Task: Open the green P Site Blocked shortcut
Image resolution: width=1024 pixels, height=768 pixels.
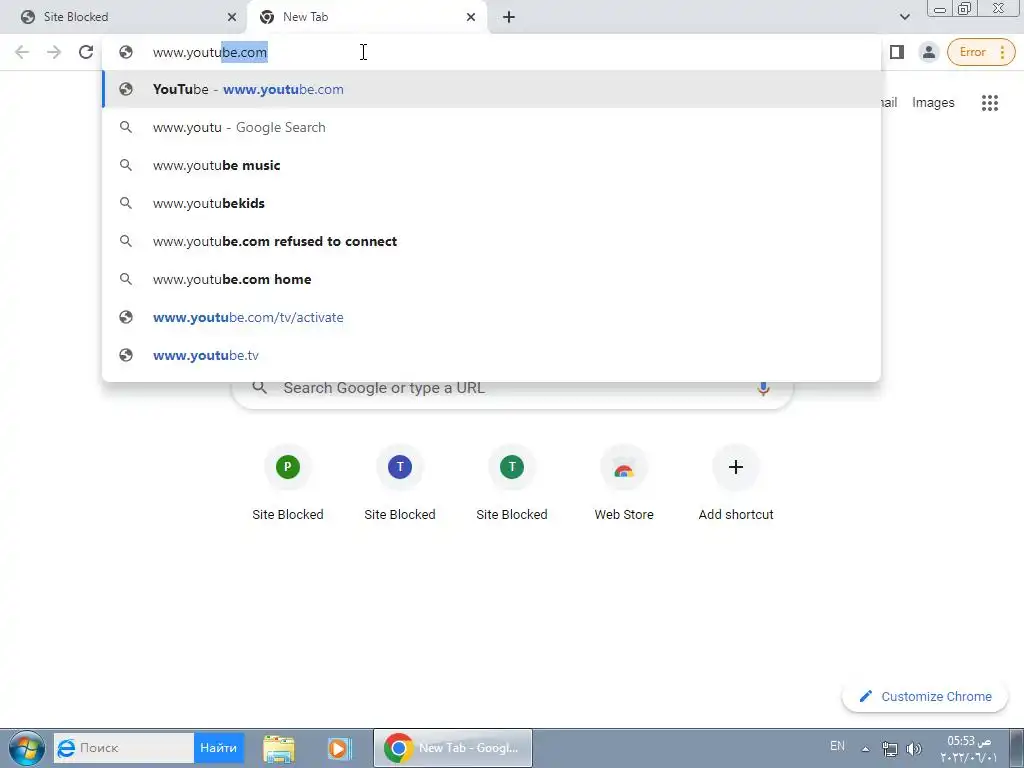Action: [288, 483]
